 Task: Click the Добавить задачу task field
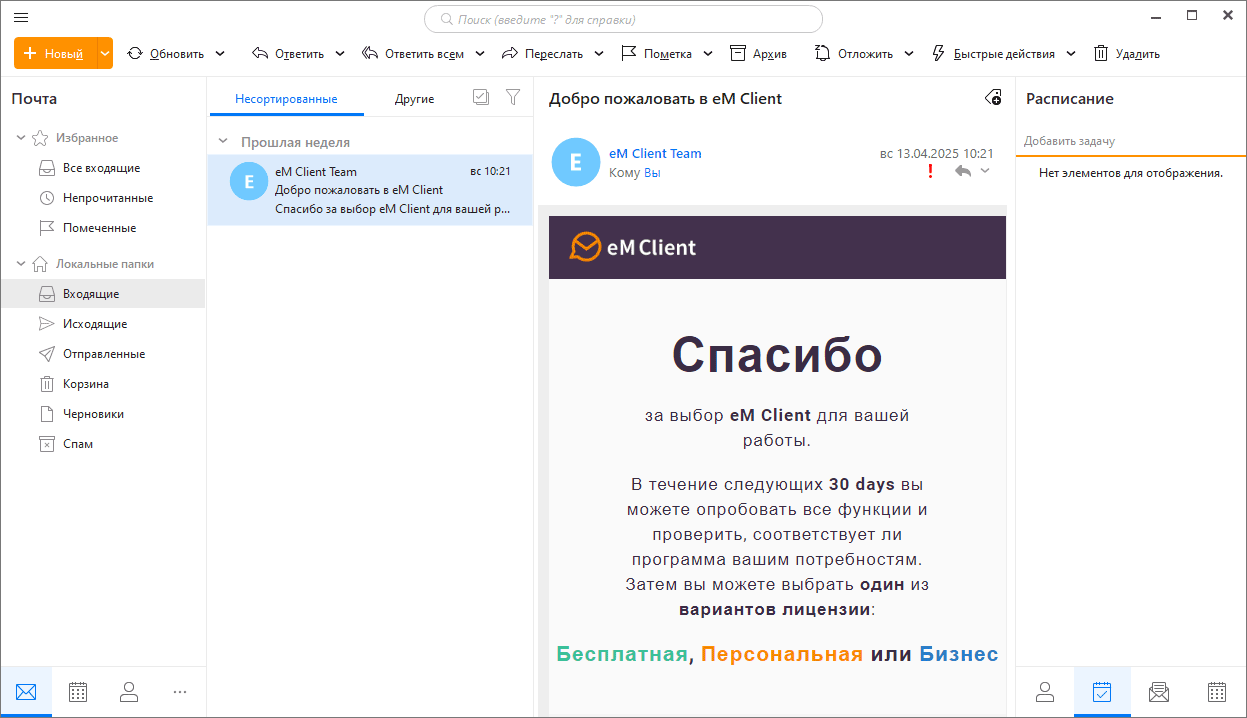1131,141
